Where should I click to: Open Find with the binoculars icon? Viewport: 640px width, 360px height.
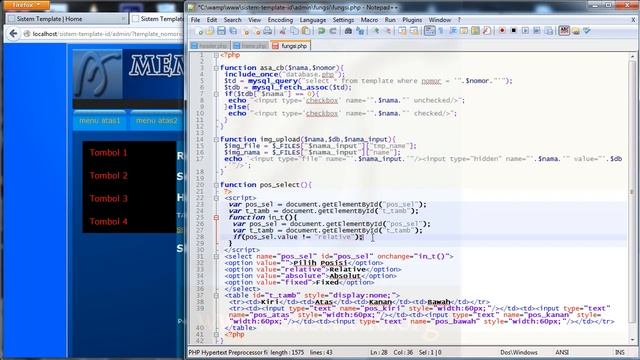[348, 31]
